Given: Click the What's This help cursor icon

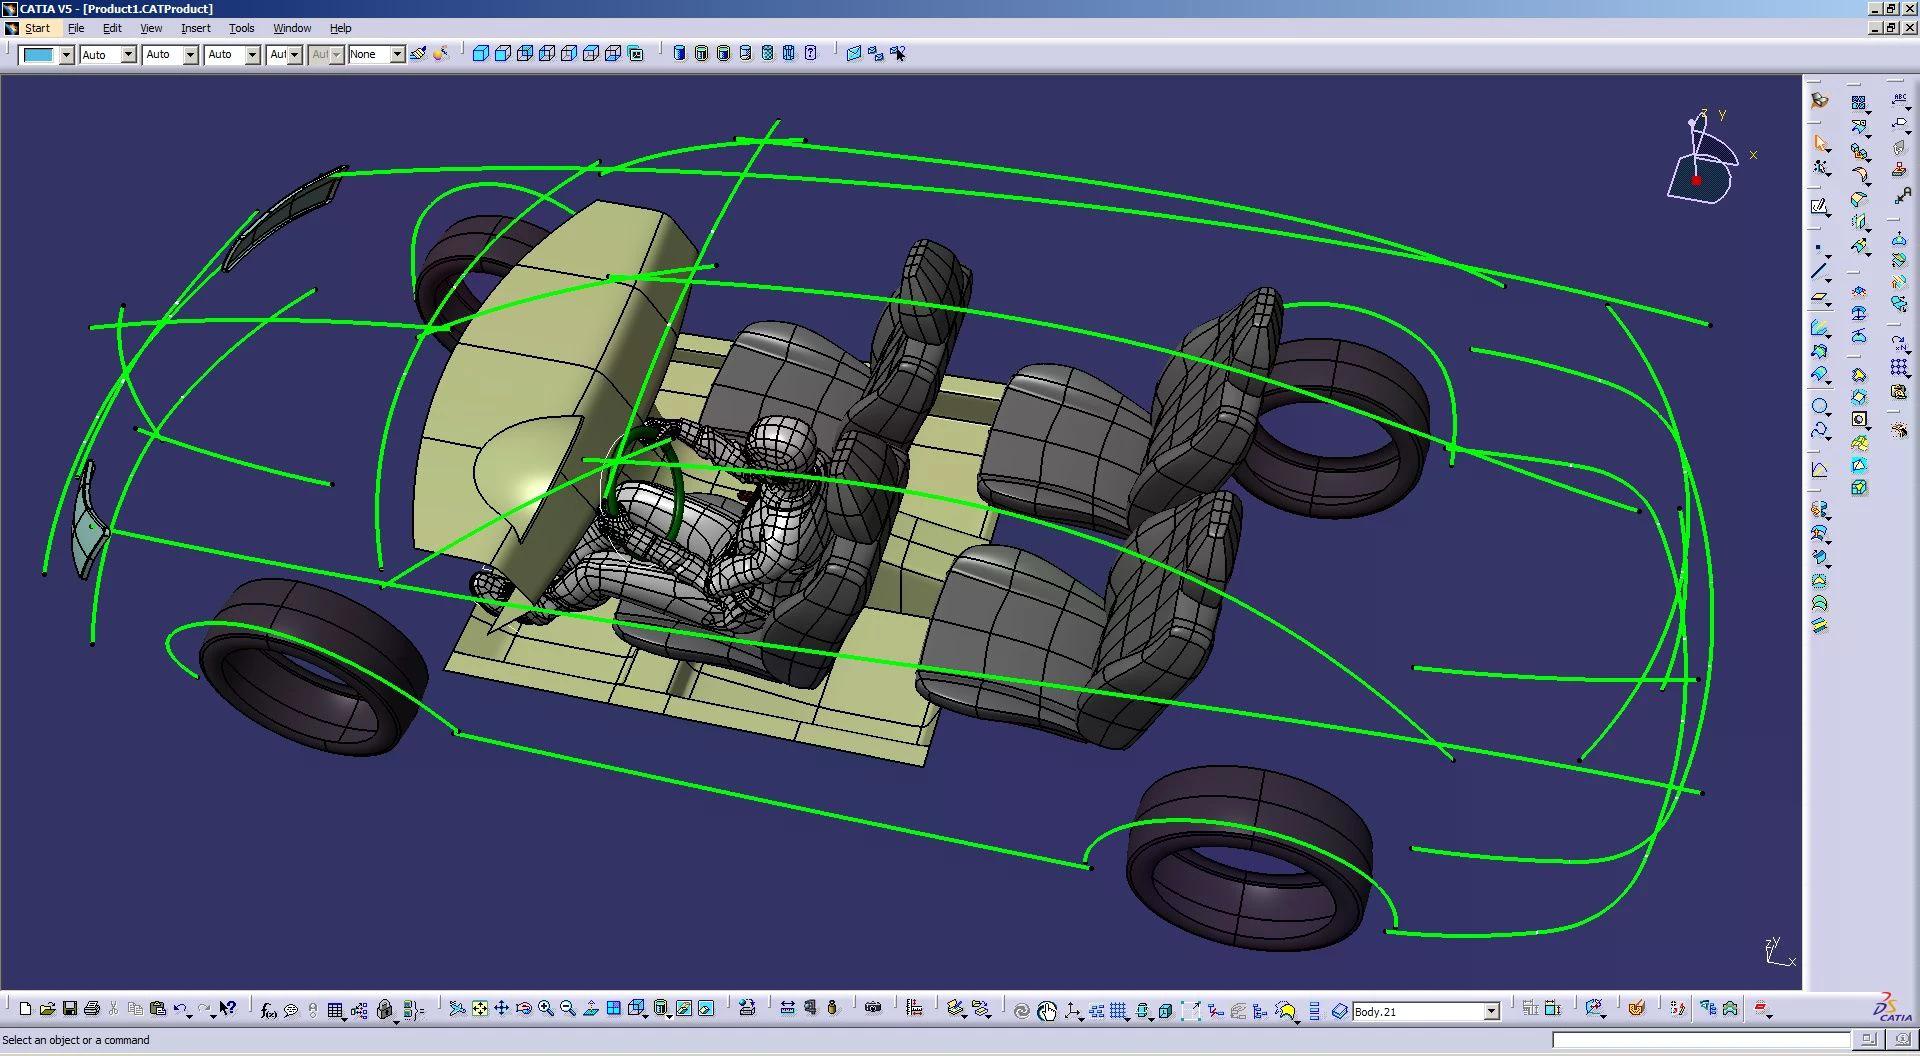Looking at the screenshot, I should click(228, 1009).
